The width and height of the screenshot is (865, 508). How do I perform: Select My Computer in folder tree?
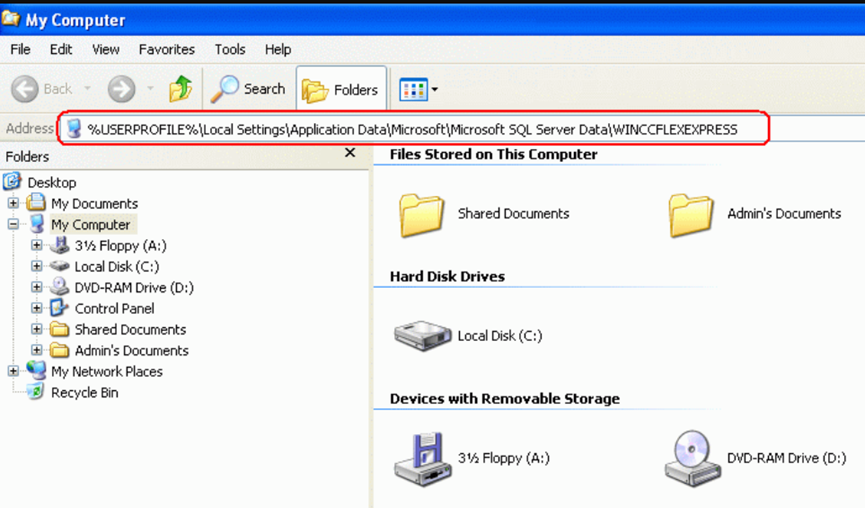point(91,224)
